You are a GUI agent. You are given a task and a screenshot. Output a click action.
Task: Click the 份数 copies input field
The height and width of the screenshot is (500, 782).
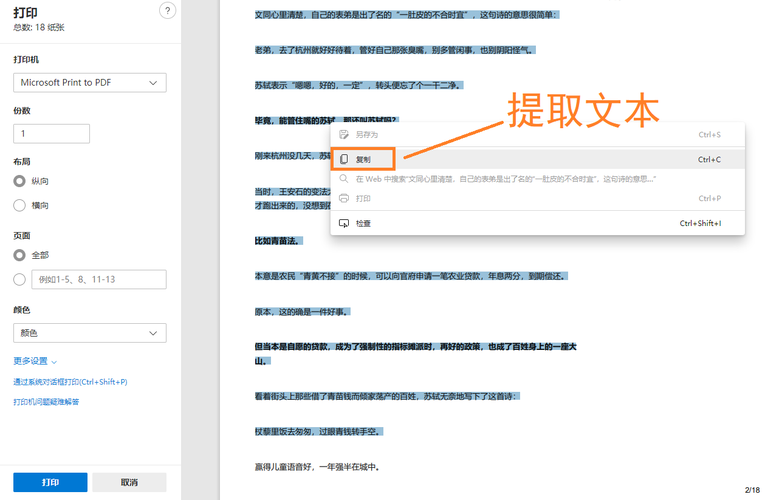pyautogui.click(x=51, y=134)
